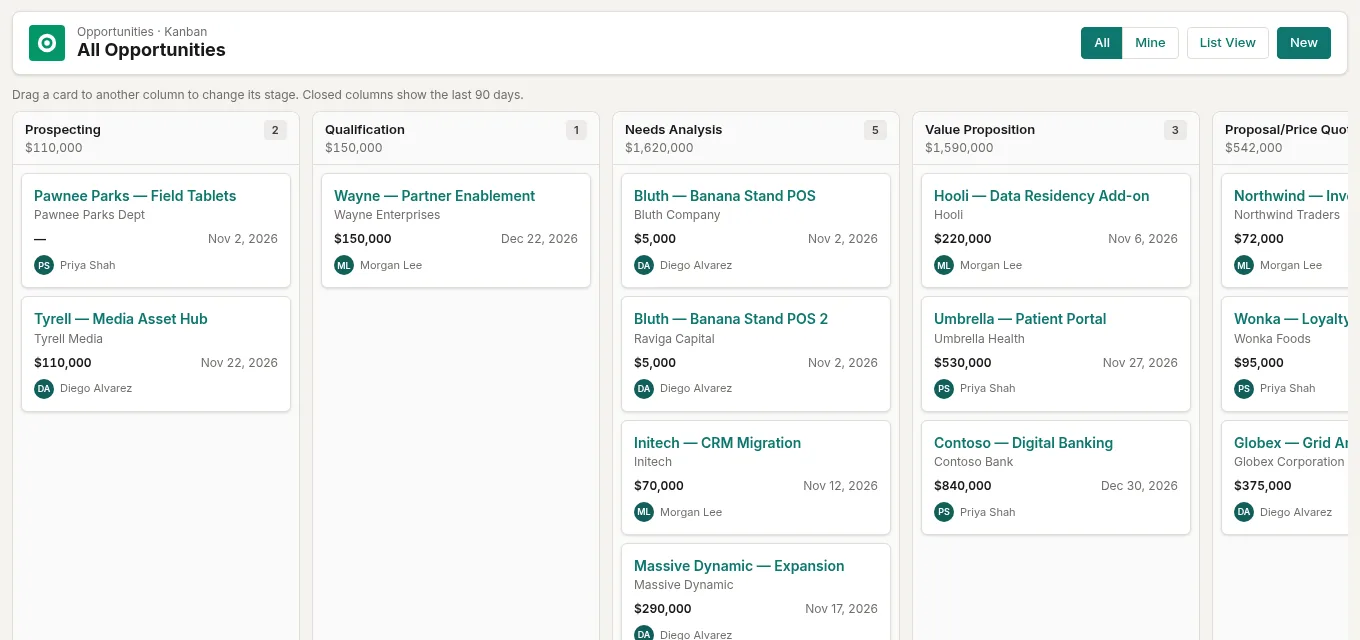Create a New opportunity
Viewport: 1360px width, 640px height.
[x=1303, y=43]
